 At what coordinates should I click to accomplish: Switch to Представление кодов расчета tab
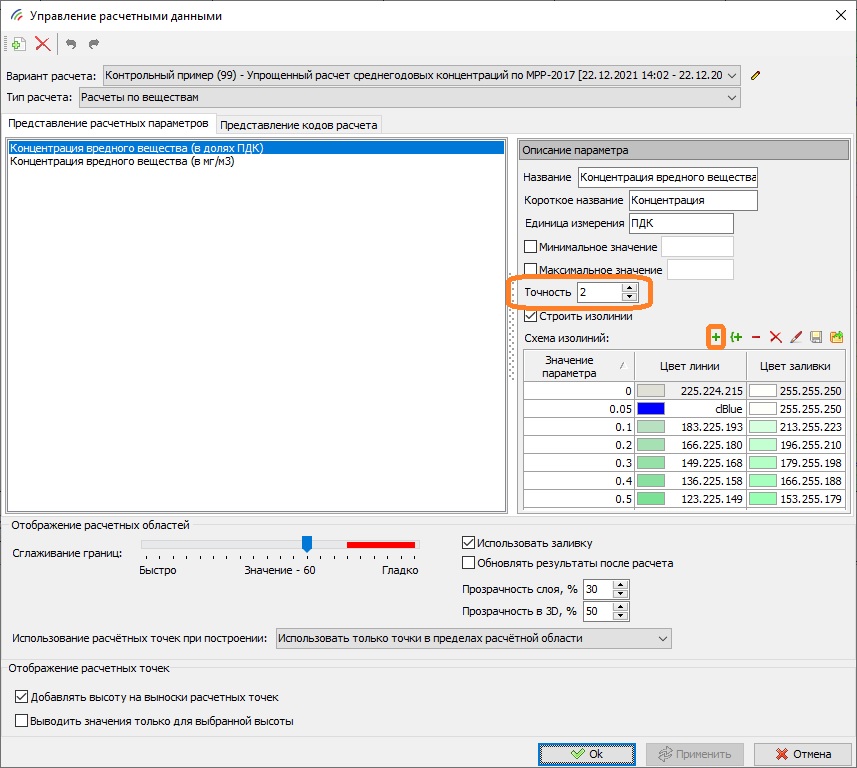pyautogui.click(x=299, y=125)
